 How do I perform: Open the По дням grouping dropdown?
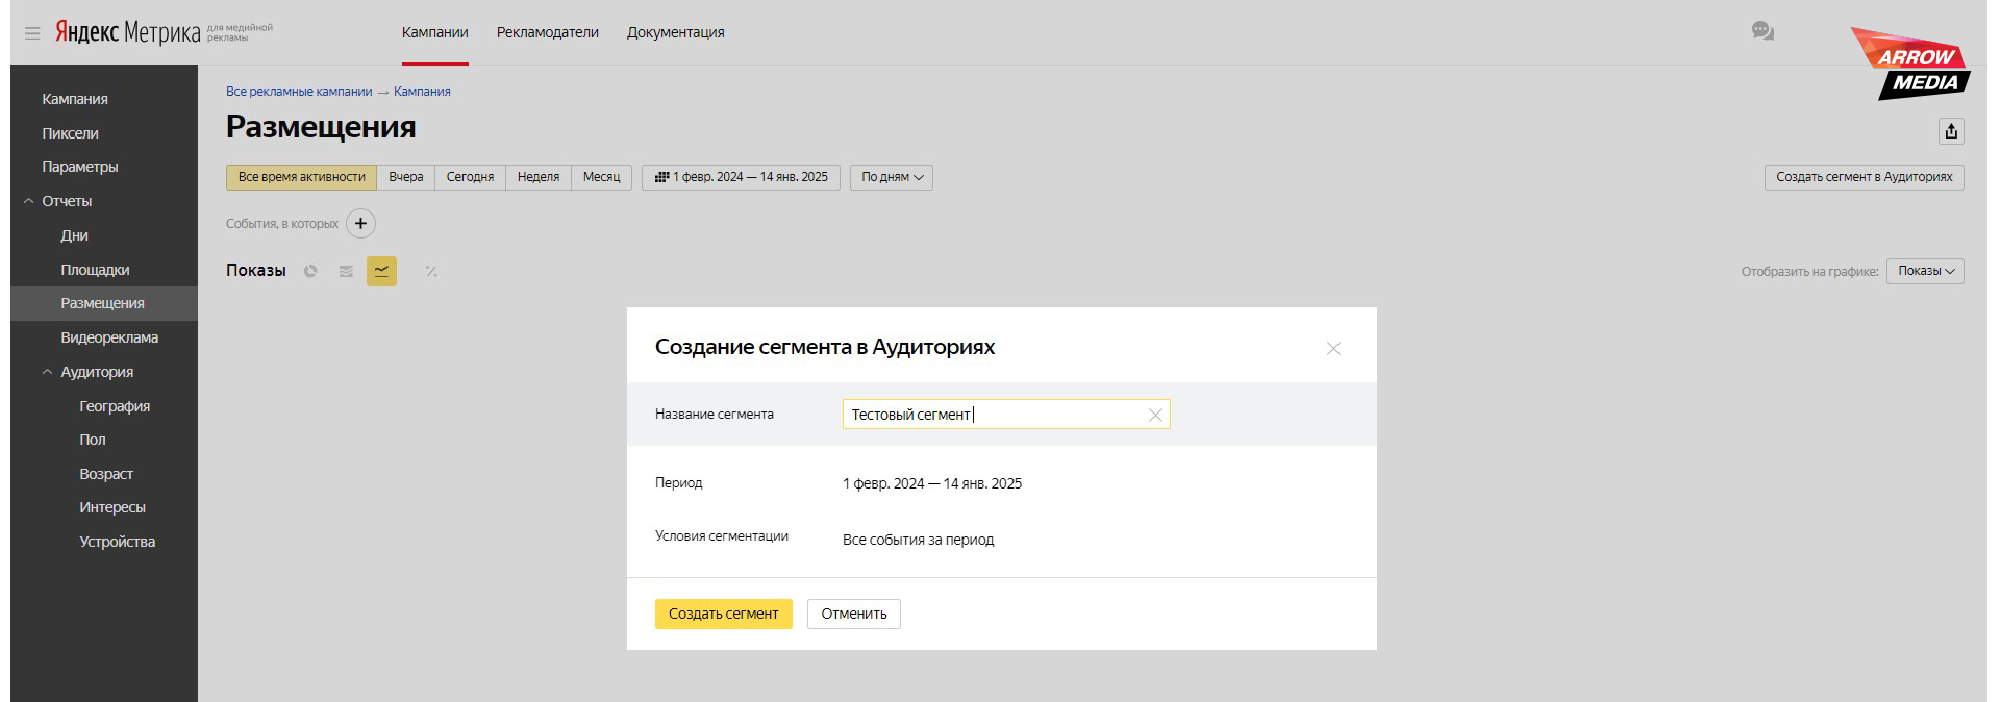click(x=891, y=177)
